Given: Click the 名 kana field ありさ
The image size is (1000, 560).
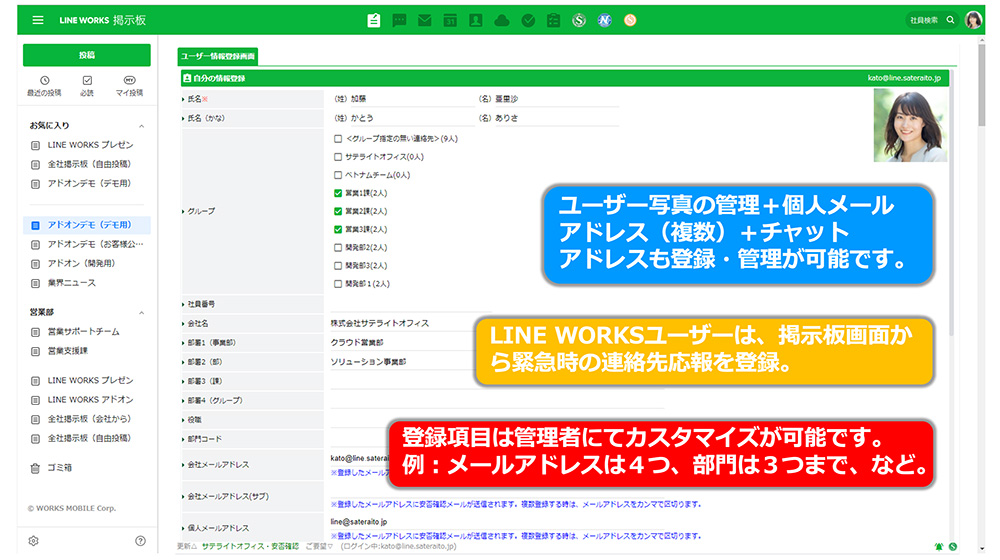Looking at the screenshot, I should click(x=556, y=118).
